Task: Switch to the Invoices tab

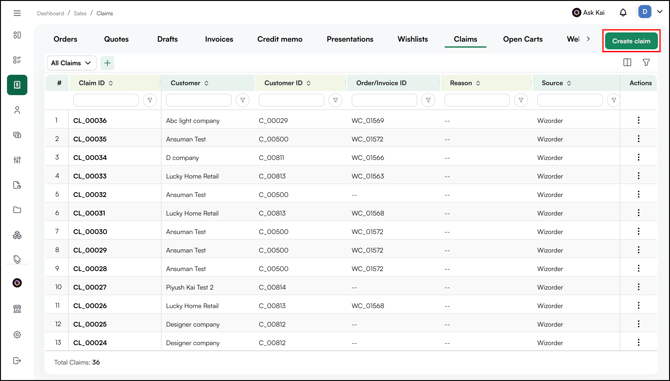Action: 219,39
